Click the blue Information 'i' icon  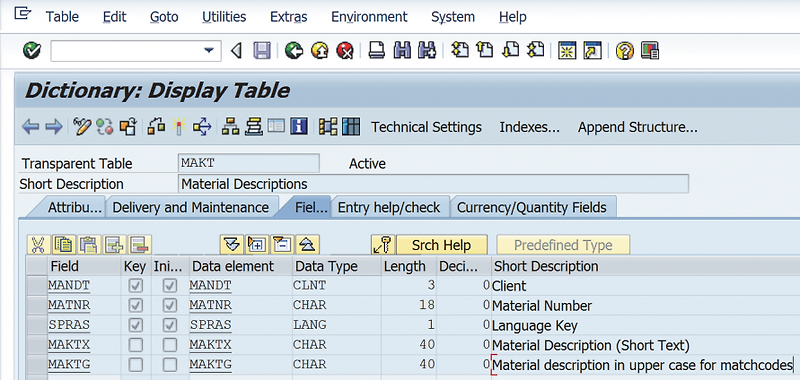[x=299, y=126]
